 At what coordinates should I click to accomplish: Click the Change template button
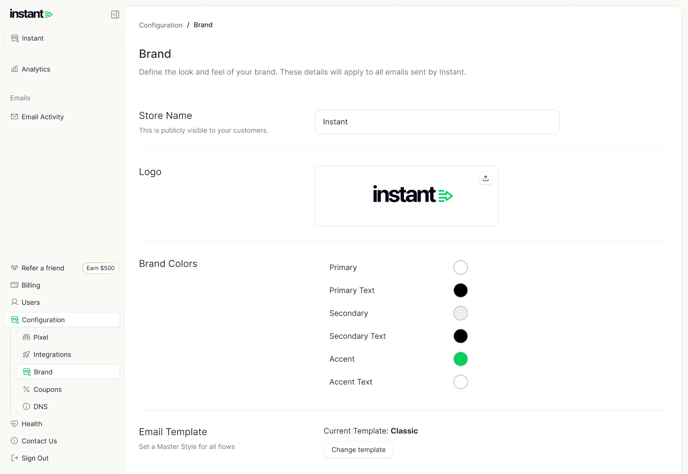(358, 449)
